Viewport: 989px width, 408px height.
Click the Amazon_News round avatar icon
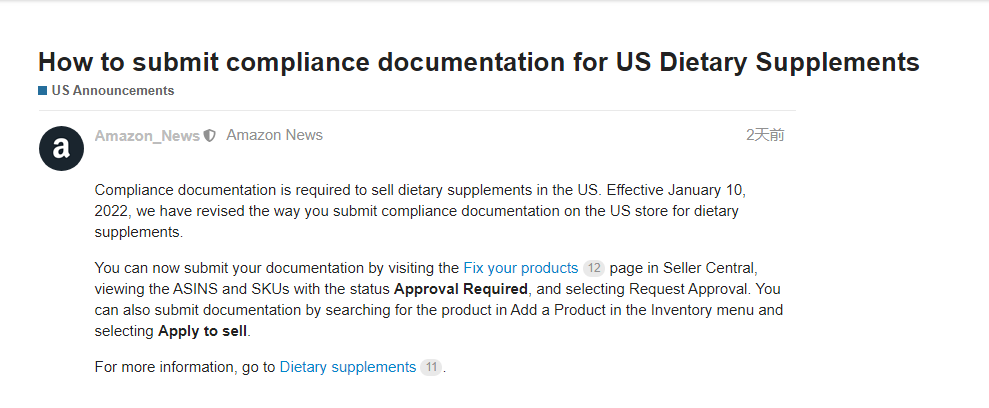click(x=61, y=149)
